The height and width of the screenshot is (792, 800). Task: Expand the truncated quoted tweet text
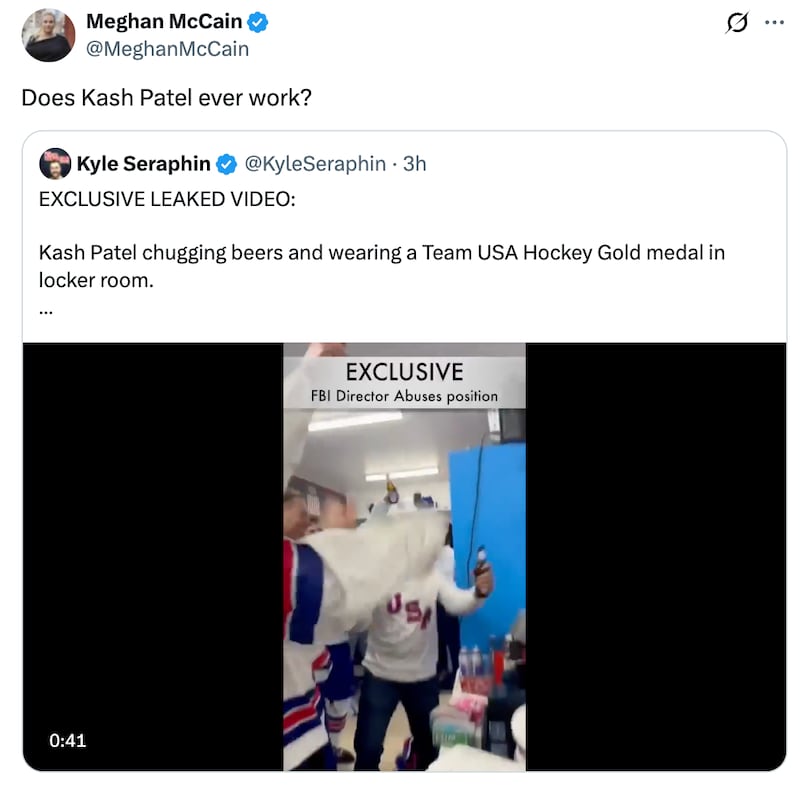pyautogui.click(x=45, y=309)
